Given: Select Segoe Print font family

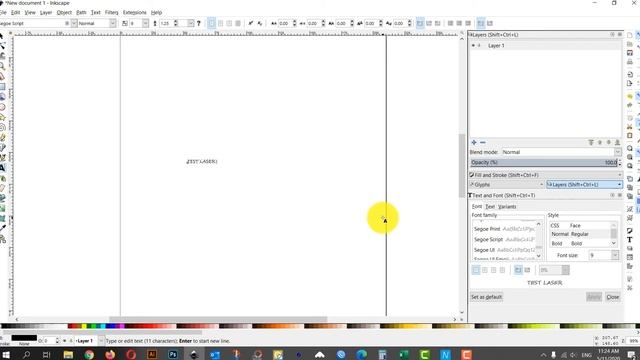Looking at the screenshot, I should point(504,229).
